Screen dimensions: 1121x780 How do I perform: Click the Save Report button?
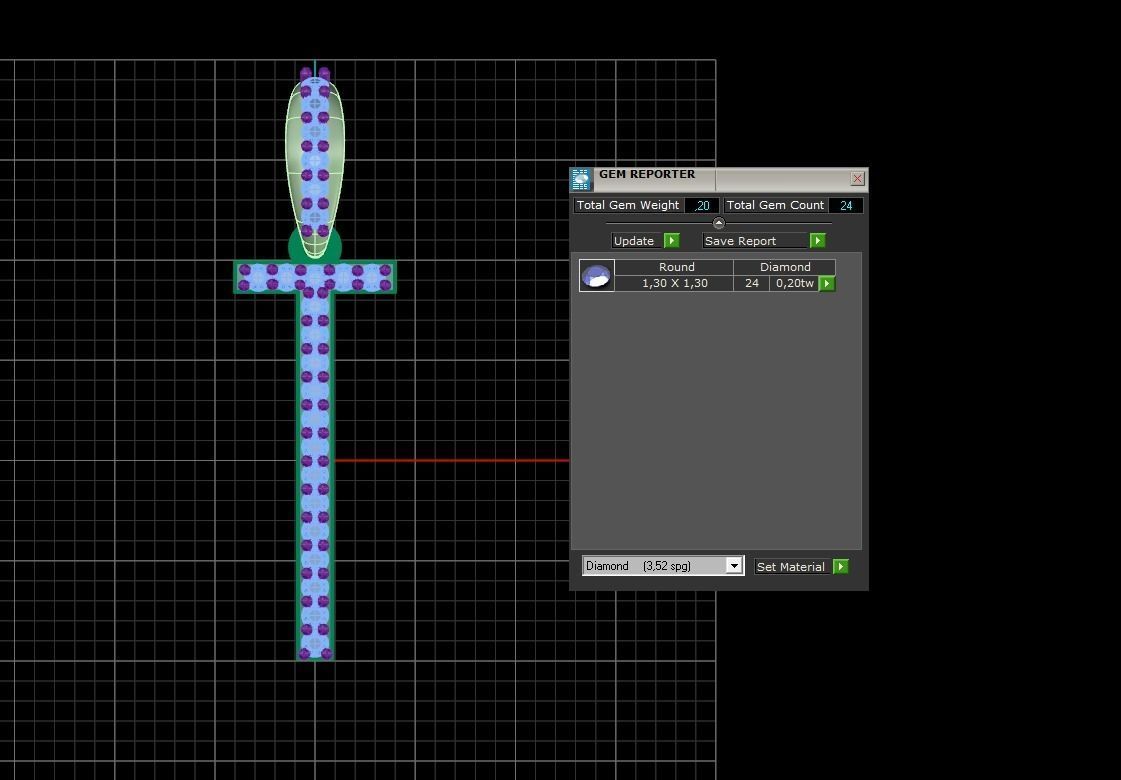coord(756,241)
